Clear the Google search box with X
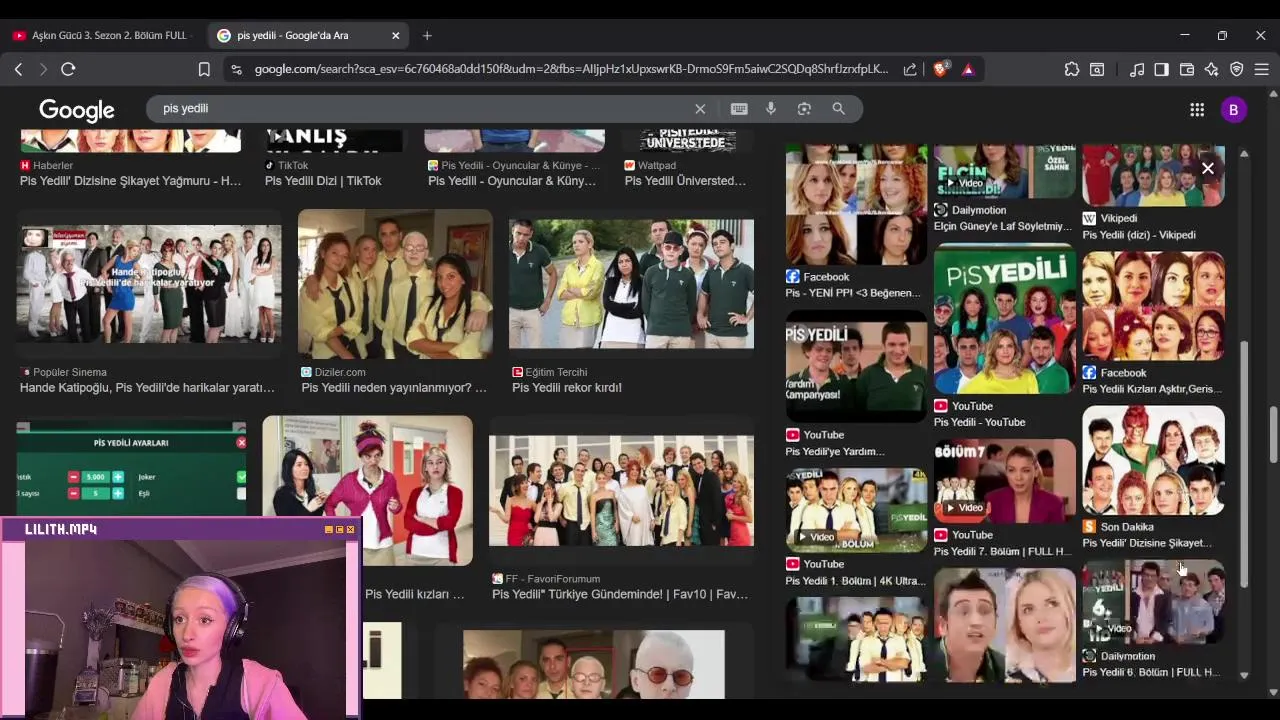Image resolution: width=1280 pixels, height=720 pixels. [700, 108]
